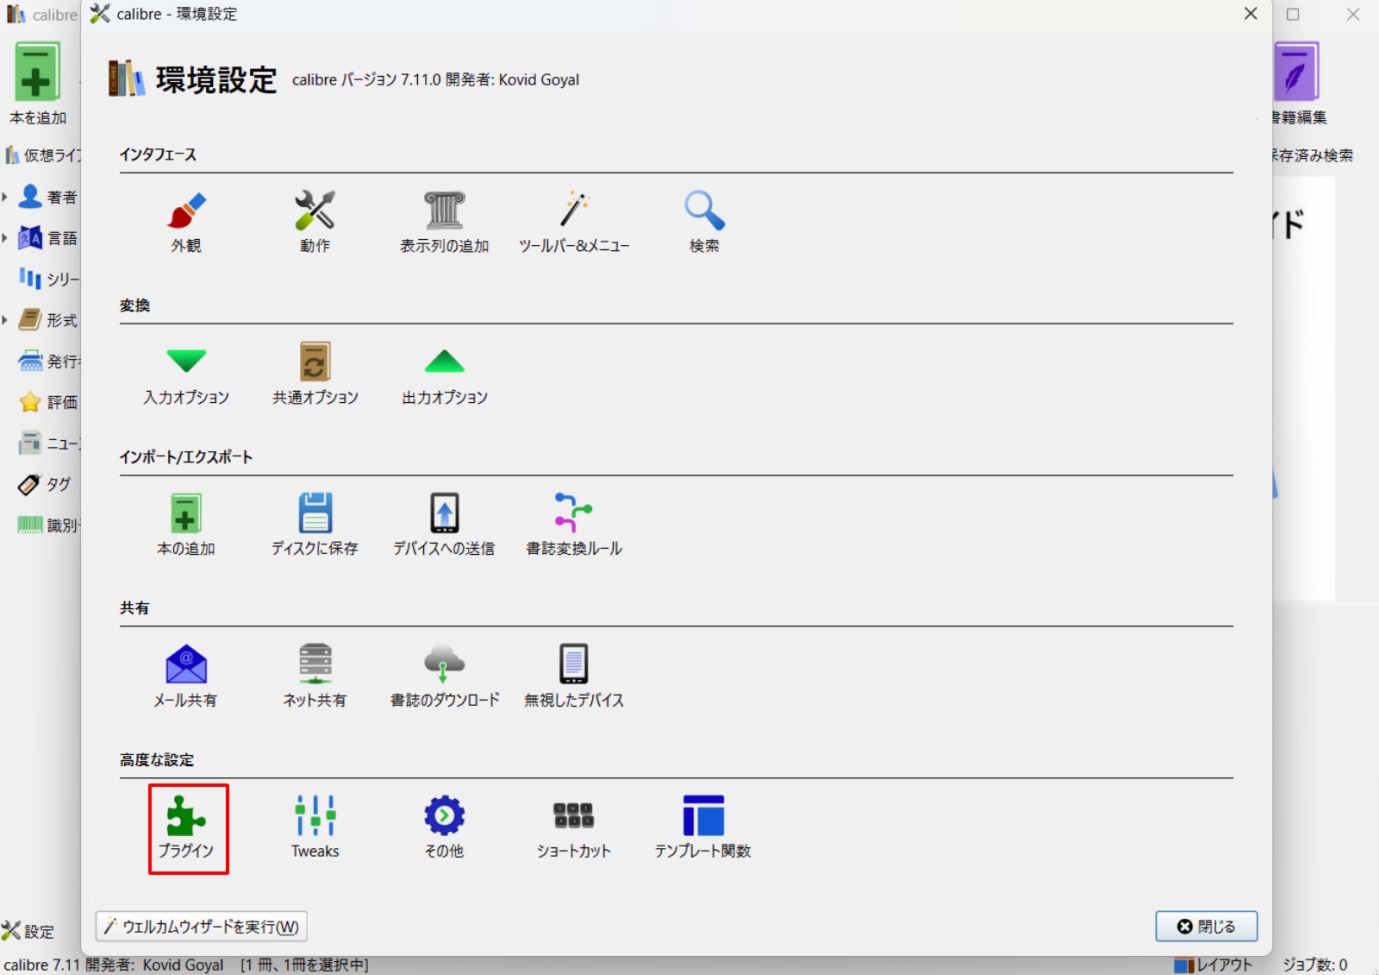Close the 環境設定 dialog with X
The width and height of the screenshot is (1379, 975).
(1250, 14)
